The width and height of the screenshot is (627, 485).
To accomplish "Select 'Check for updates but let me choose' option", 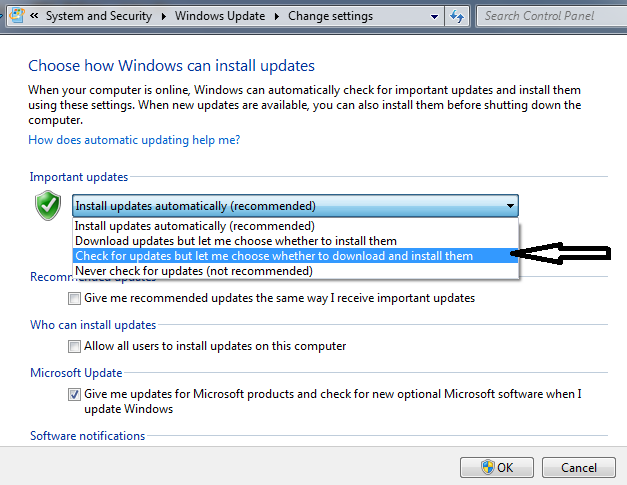I will [295, 256].
